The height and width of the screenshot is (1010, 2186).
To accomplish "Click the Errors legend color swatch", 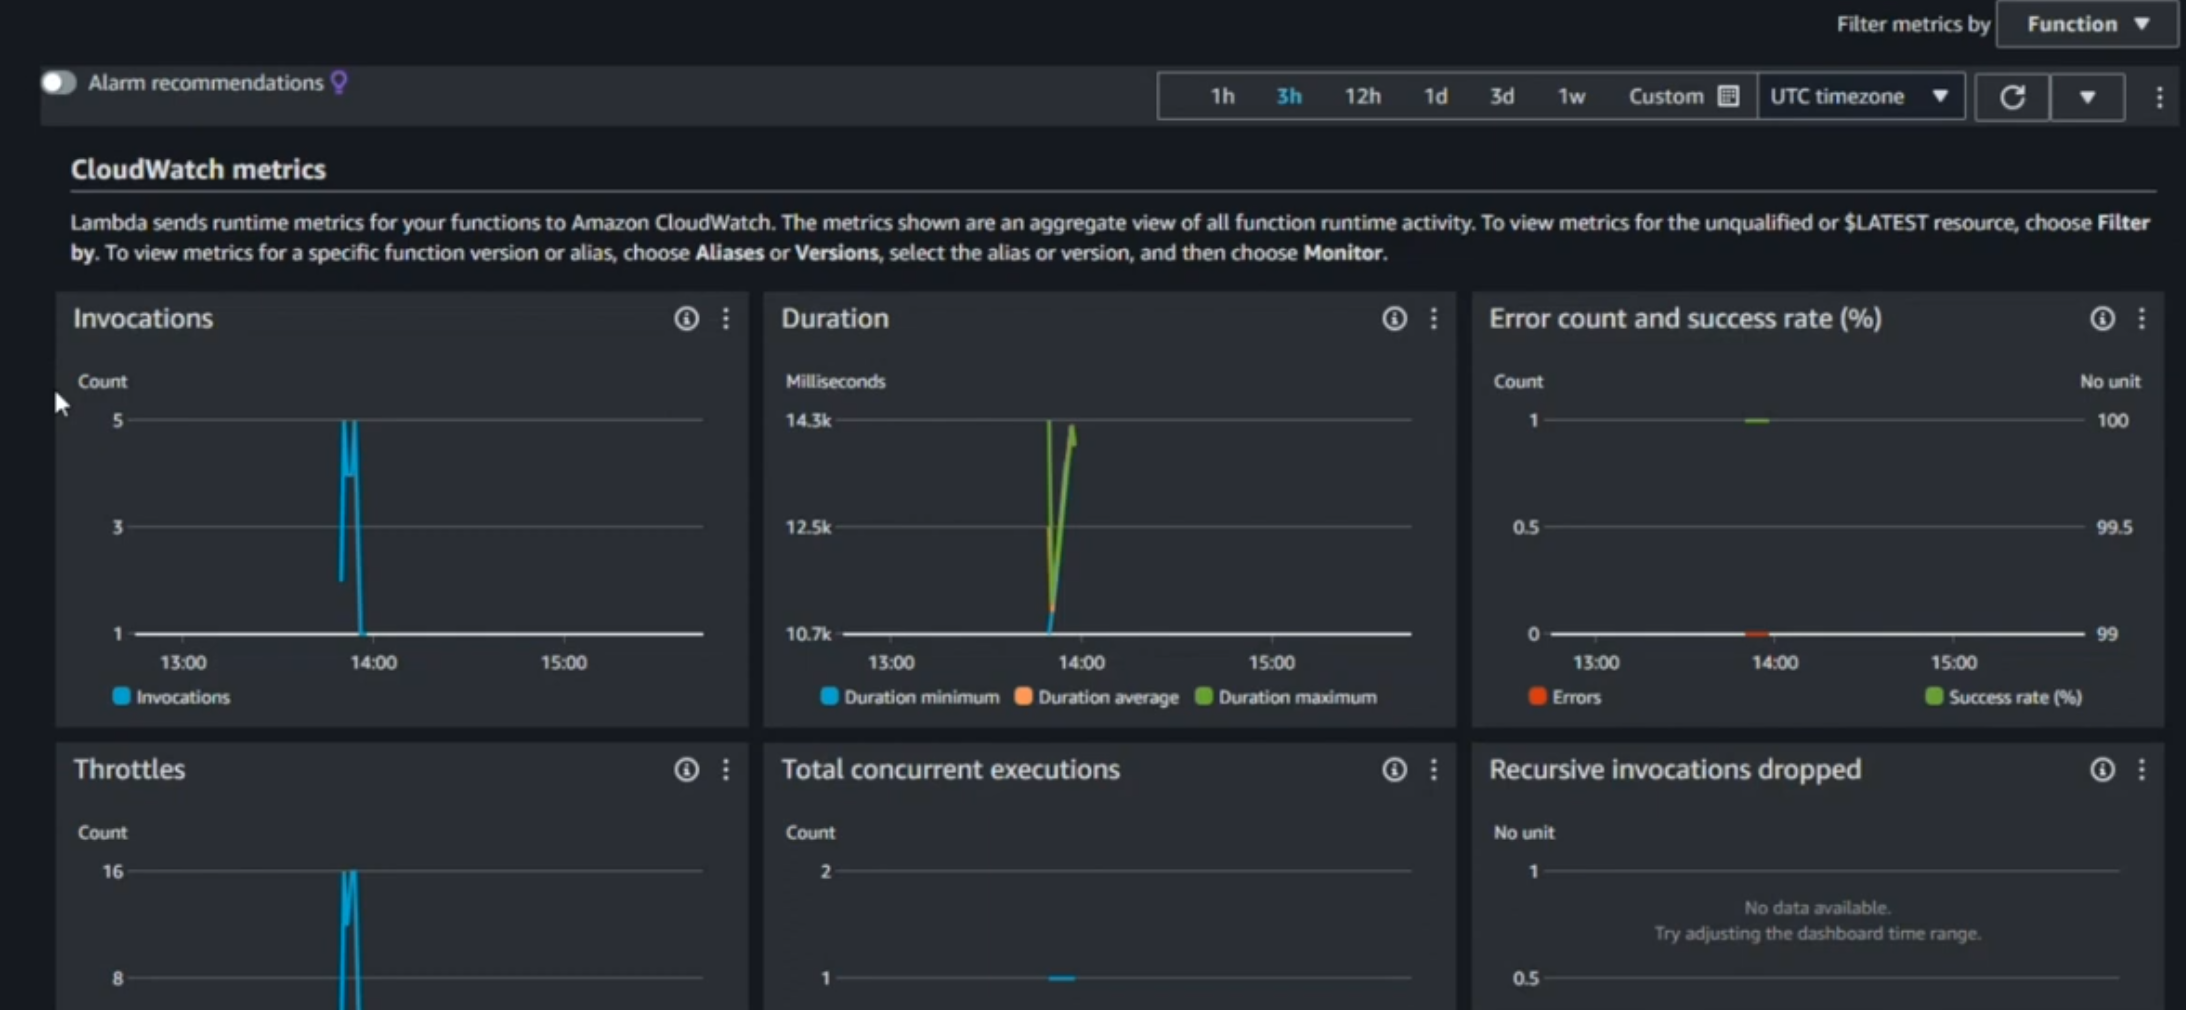I will coord(1537,697).
